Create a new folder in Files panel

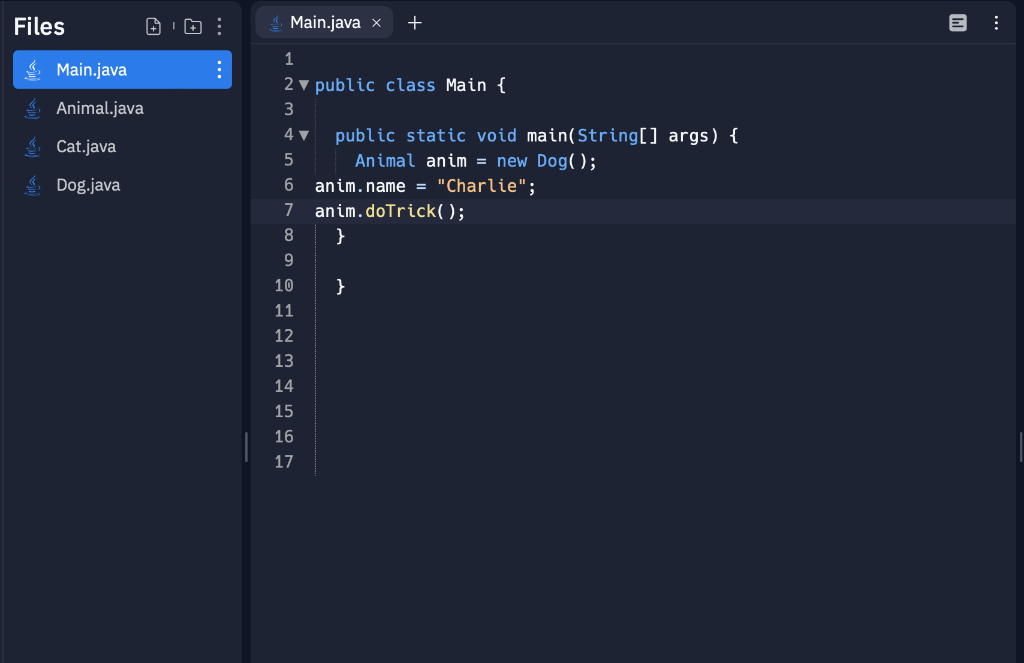193,26
